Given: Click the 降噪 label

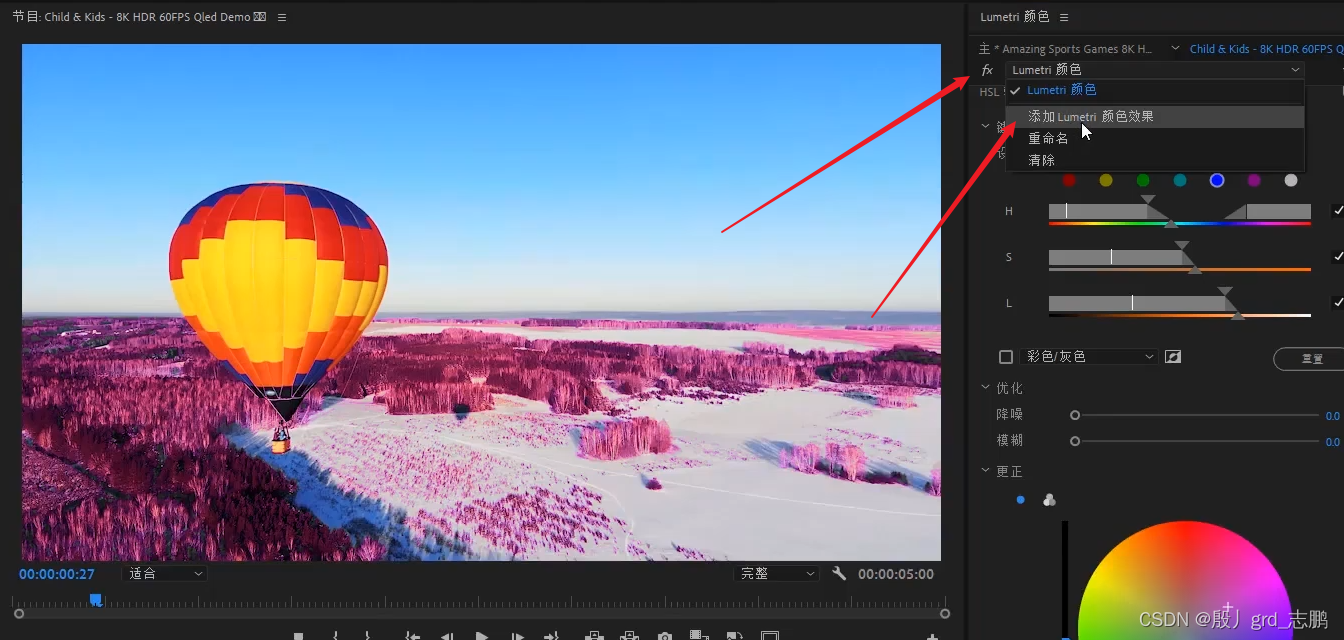Looking at the screenshot, I should 1009,414.
